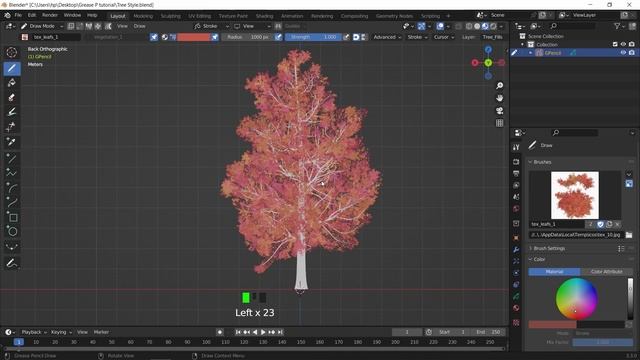Switch to the Sculpting workspace tab

click(x=171, y=16)
